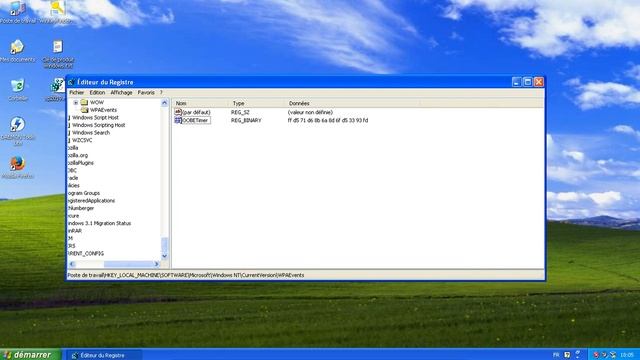Click the (par défaut) string value icon

click(178, 112)
